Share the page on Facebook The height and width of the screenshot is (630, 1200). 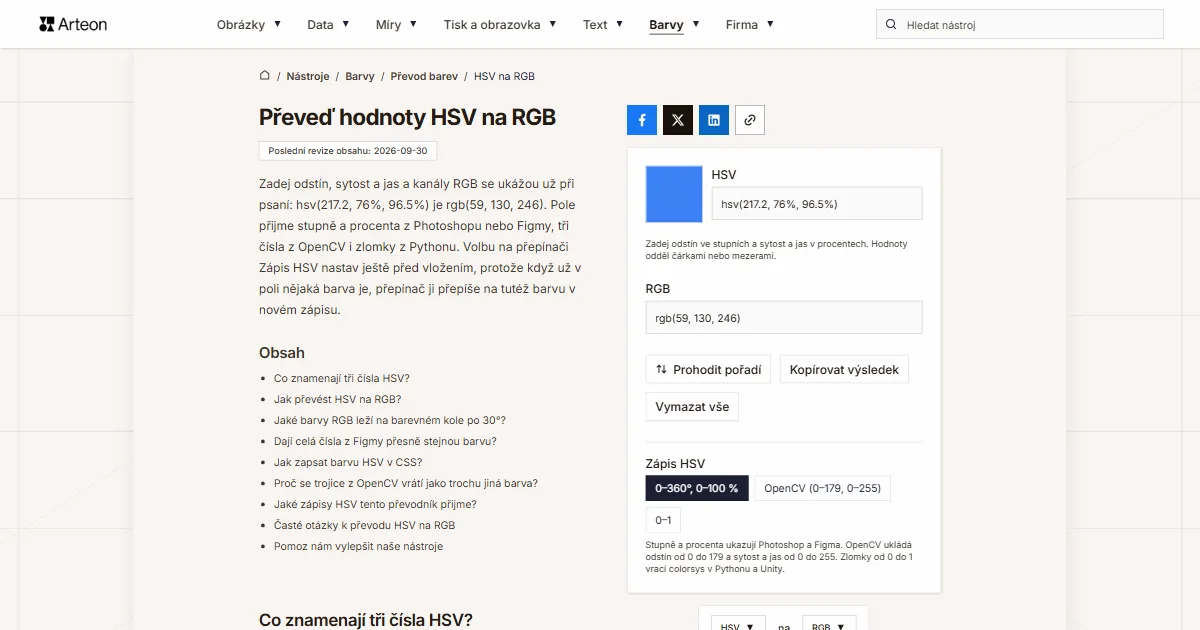coord(642,120)
